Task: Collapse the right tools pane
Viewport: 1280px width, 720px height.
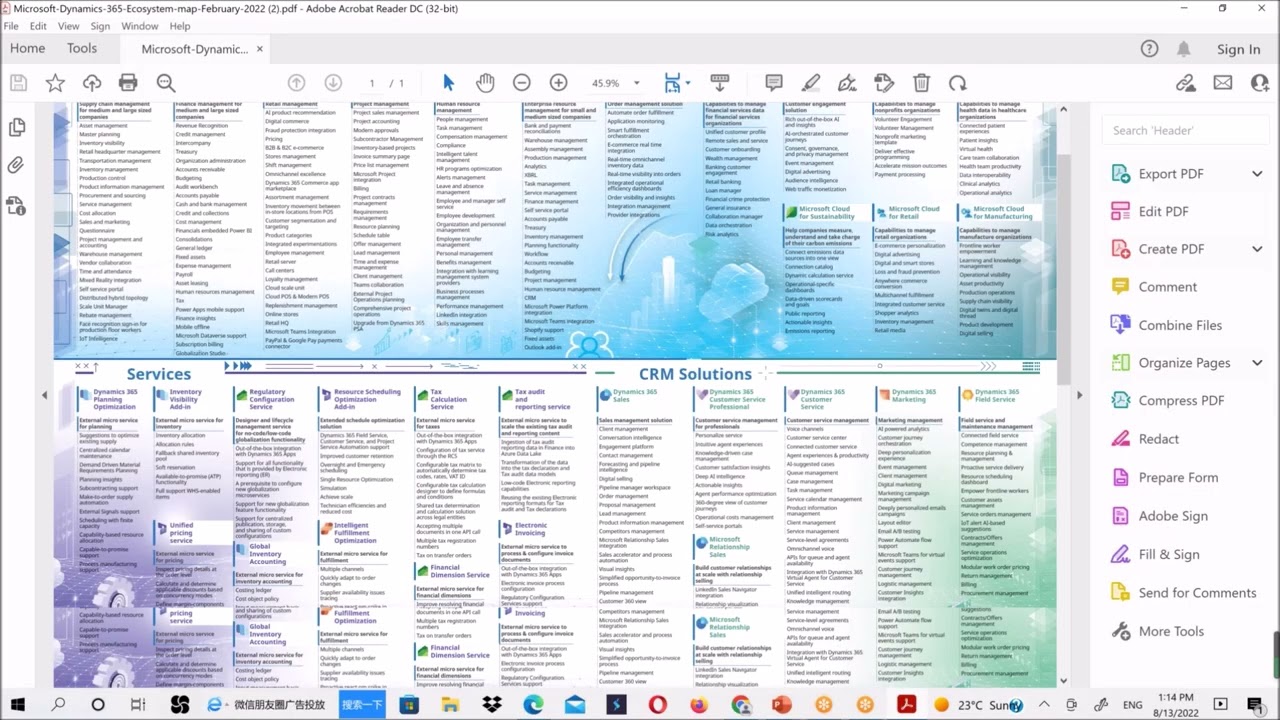Action: (1079, 395)
